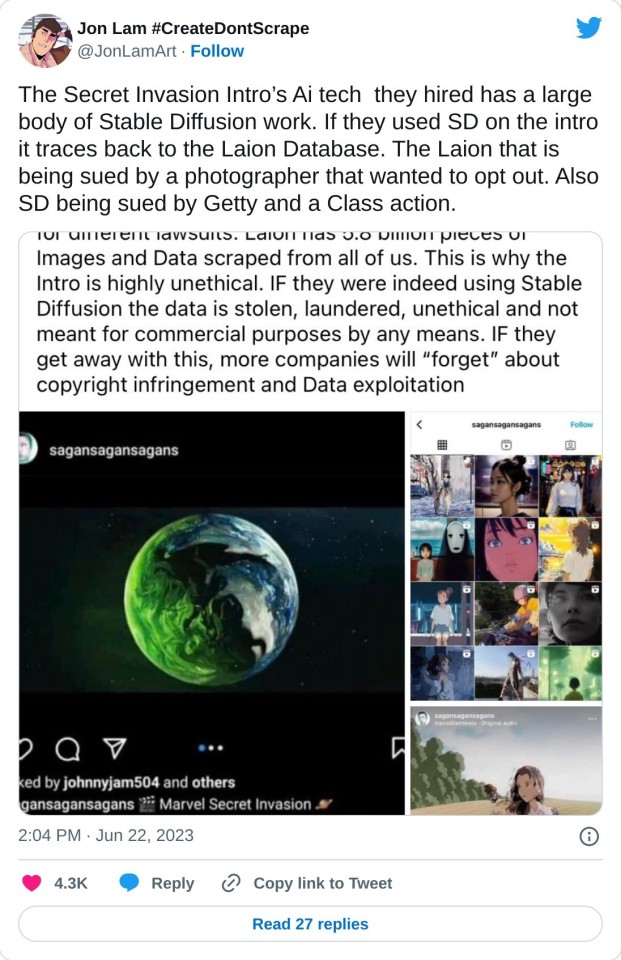Click the back chevron in Instagram profile
This screenshot has height=960, width=621.
419,424
